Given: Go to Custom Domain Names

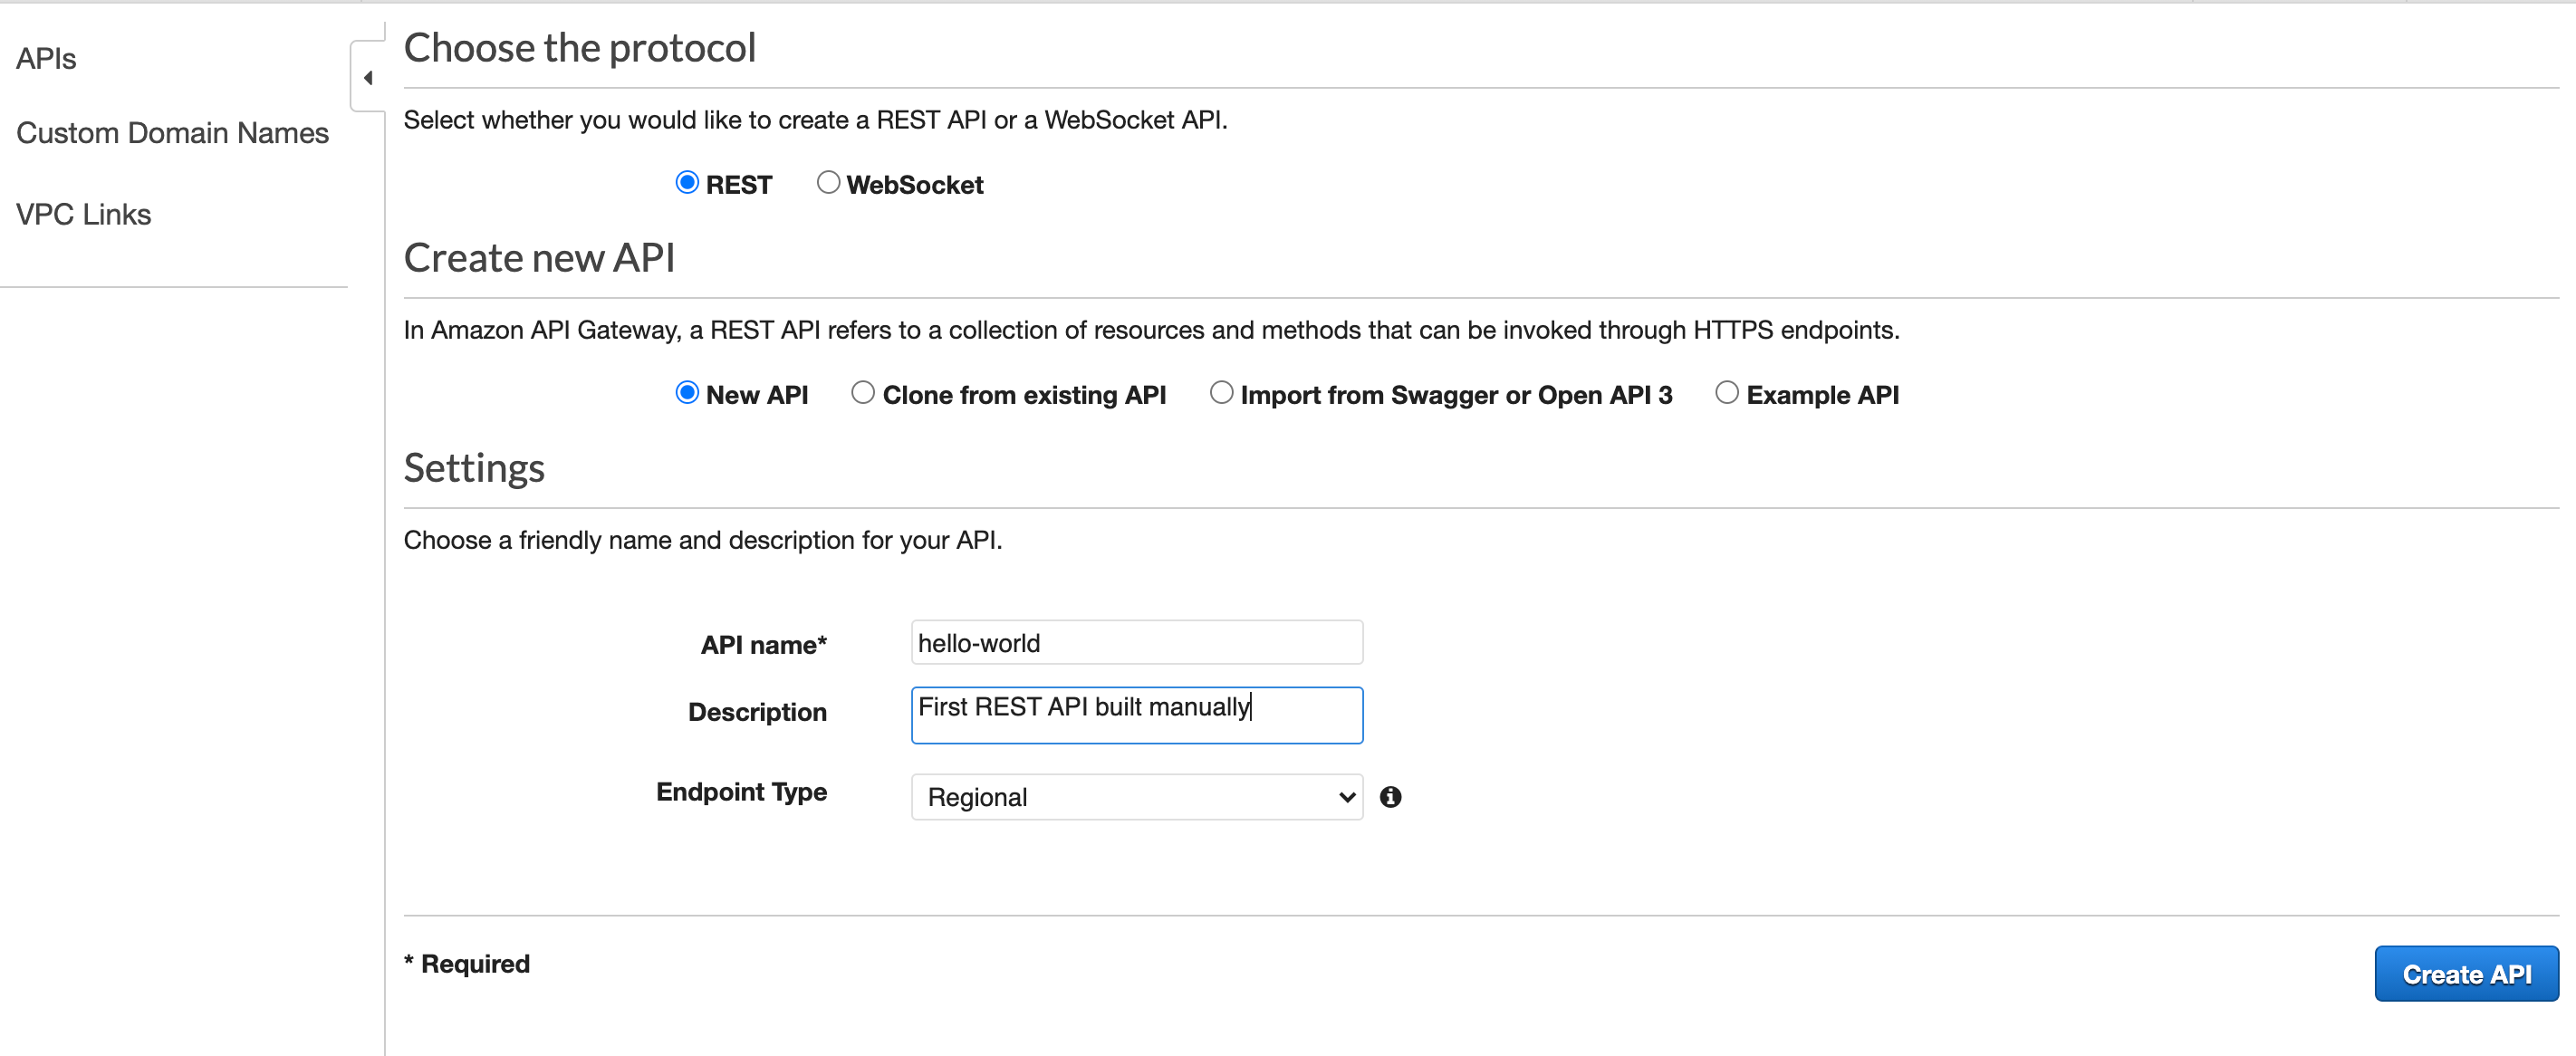Looking at the screenshot, I should (x=172, y=133).
